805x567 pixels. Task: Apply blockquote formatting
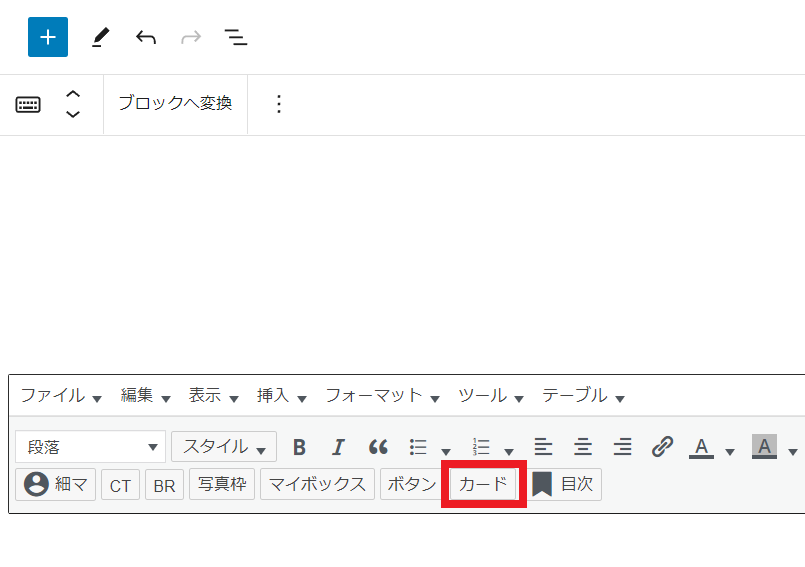(378, 447)
